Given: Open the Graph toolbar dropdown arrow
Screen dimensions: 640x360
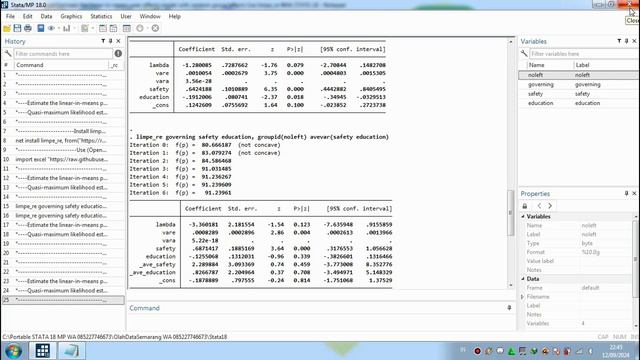Looking at the screenshot, I should (x=74, y=28).
